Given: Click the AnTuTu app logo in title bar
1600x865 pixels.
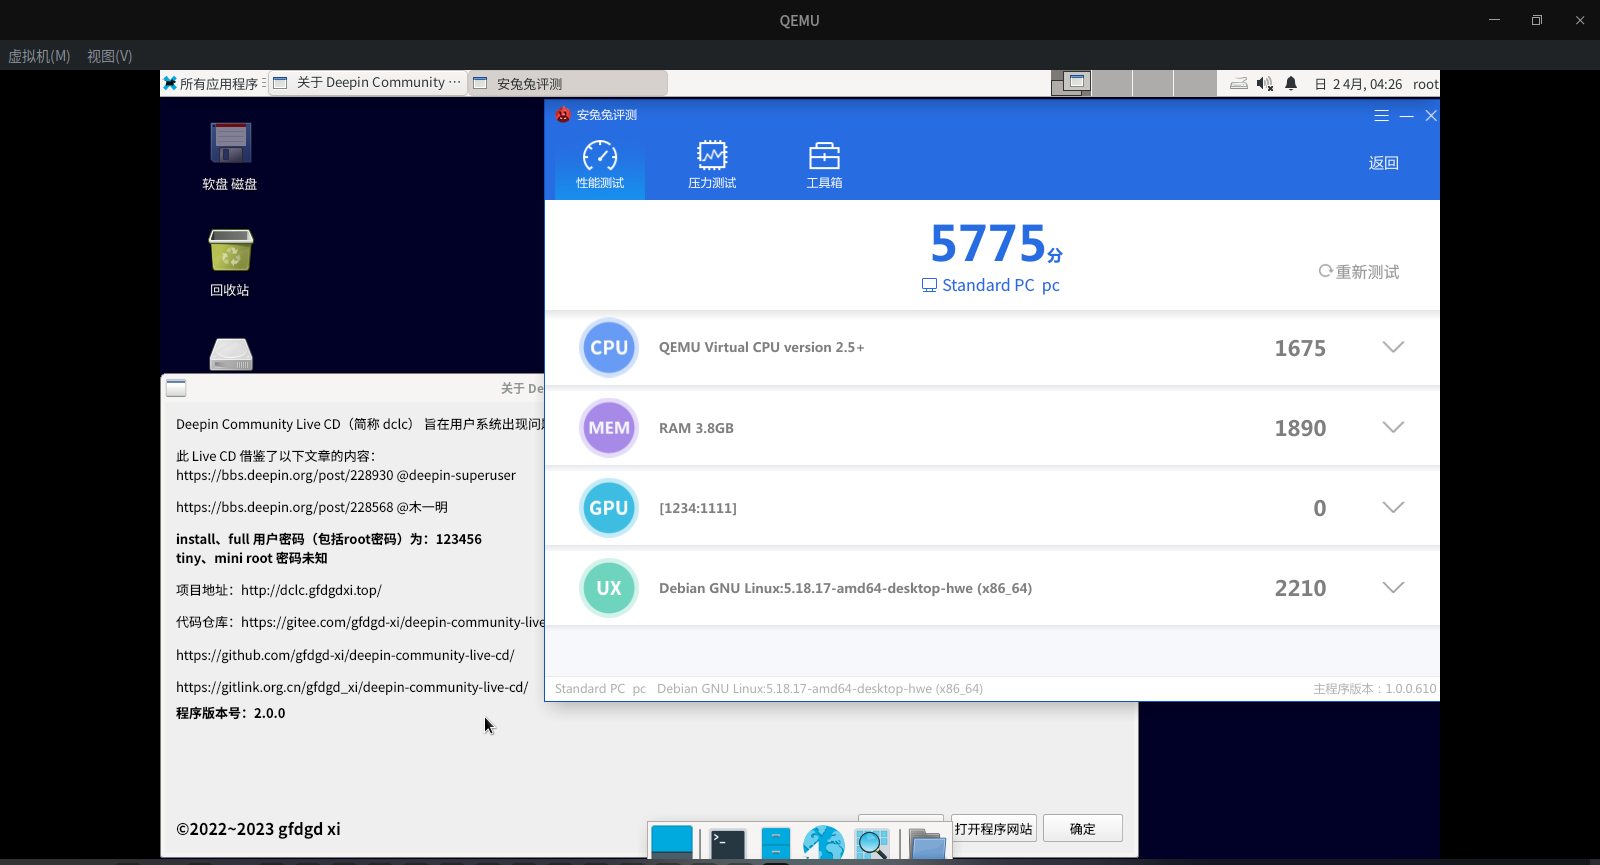Looking at the screenshot, I should 563,115.
